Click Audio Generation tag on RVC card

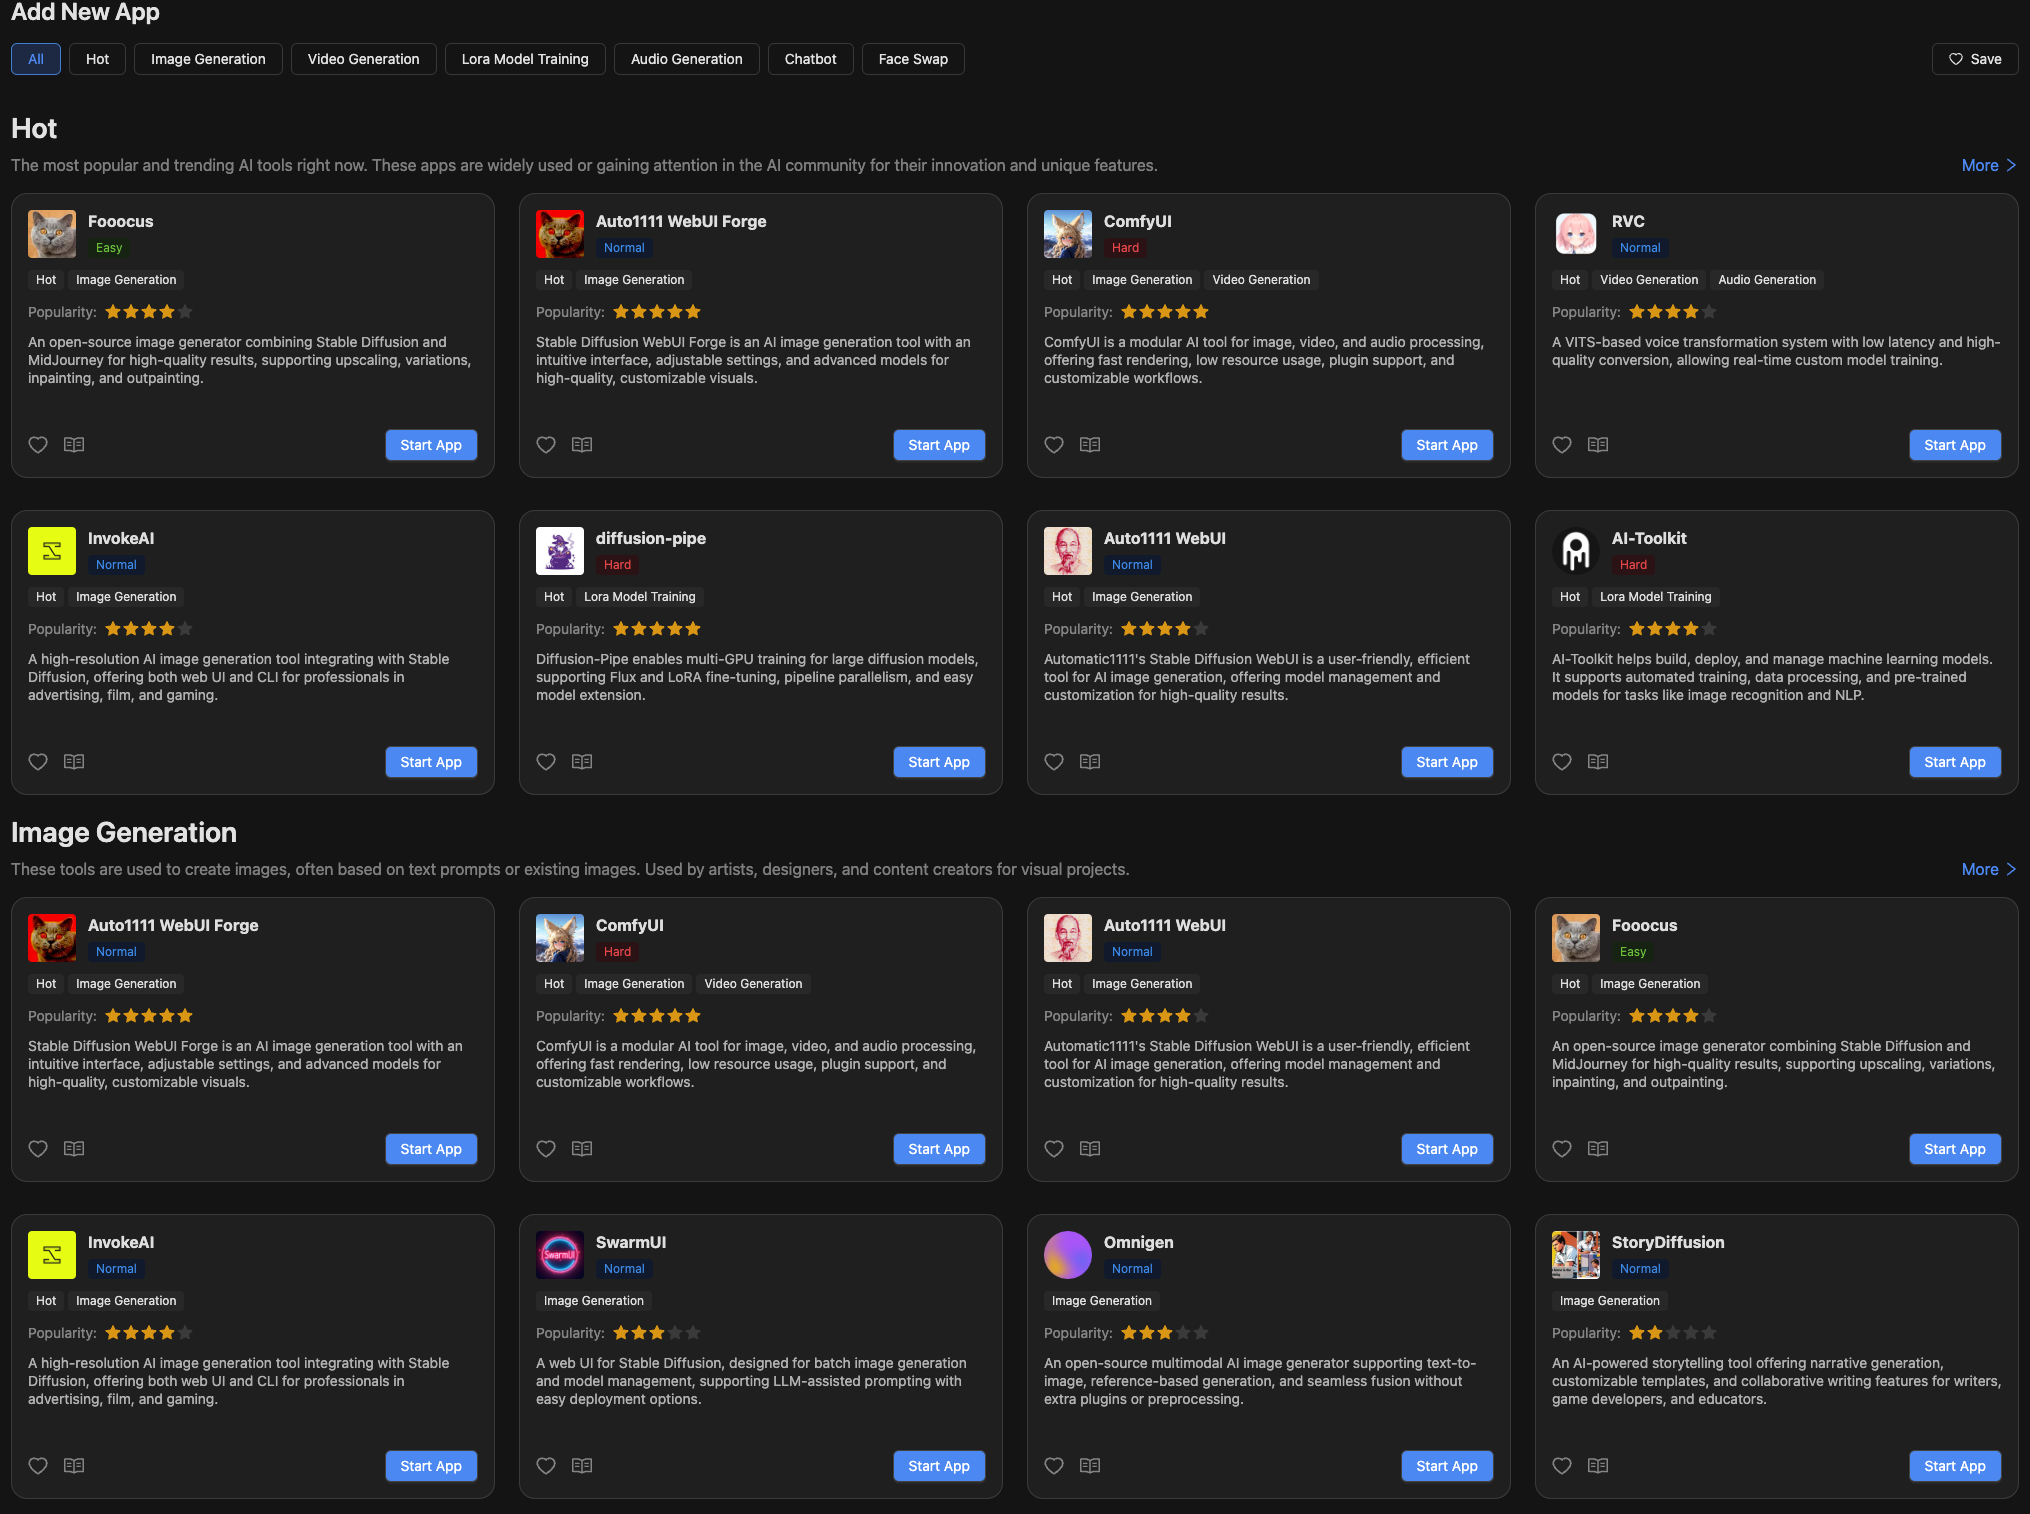tap(1767, 280)
